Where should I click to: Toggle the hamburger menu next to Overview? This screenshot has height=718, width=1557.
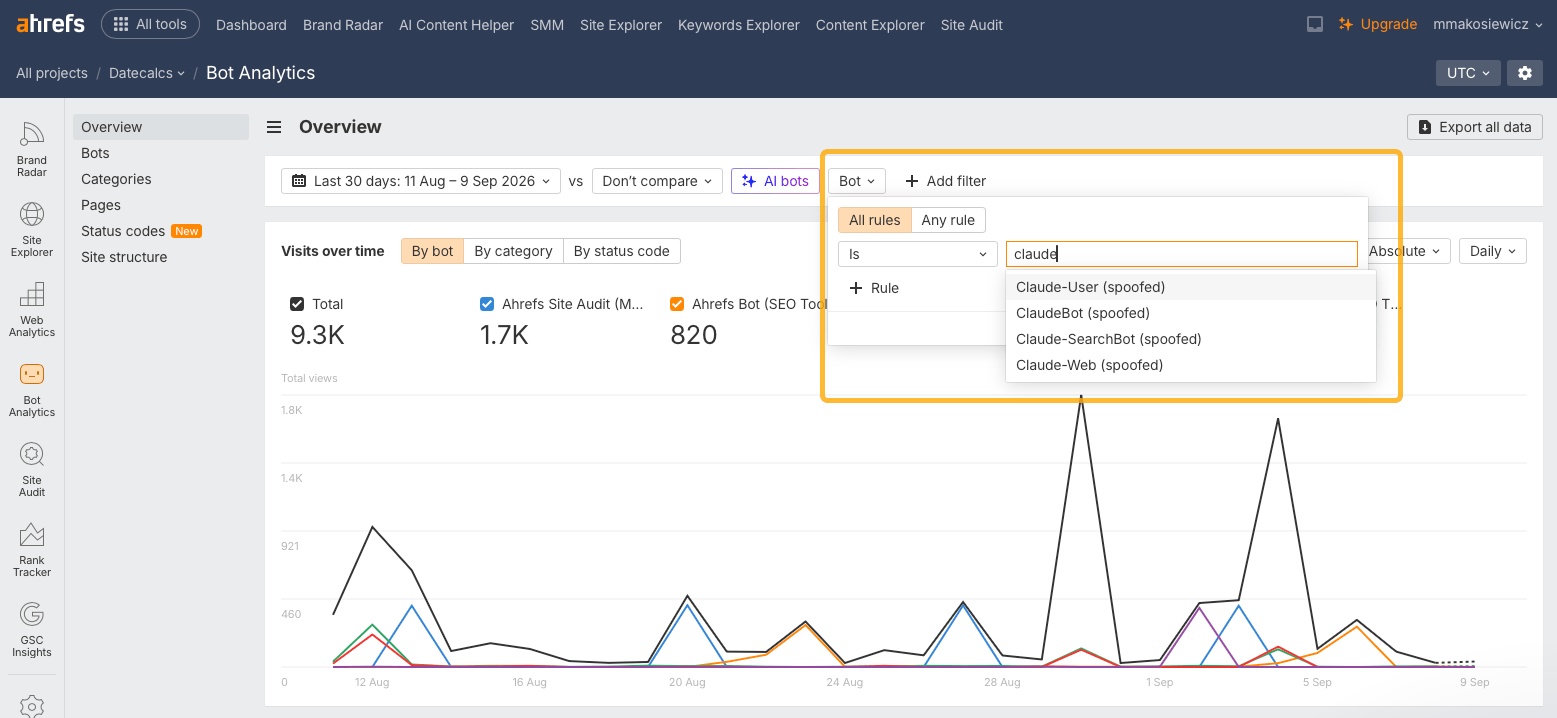click(x=273, y=127)
